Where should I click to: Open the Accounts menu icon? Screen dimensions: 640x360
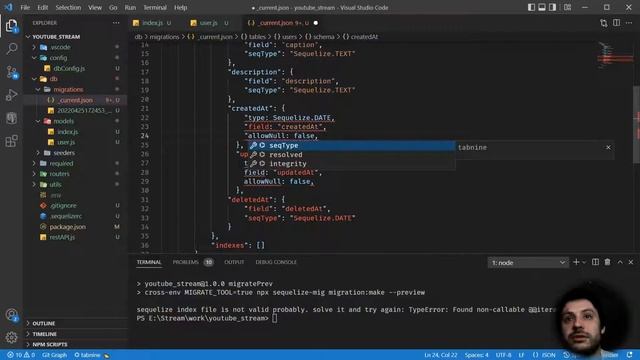tap(11, 315)
